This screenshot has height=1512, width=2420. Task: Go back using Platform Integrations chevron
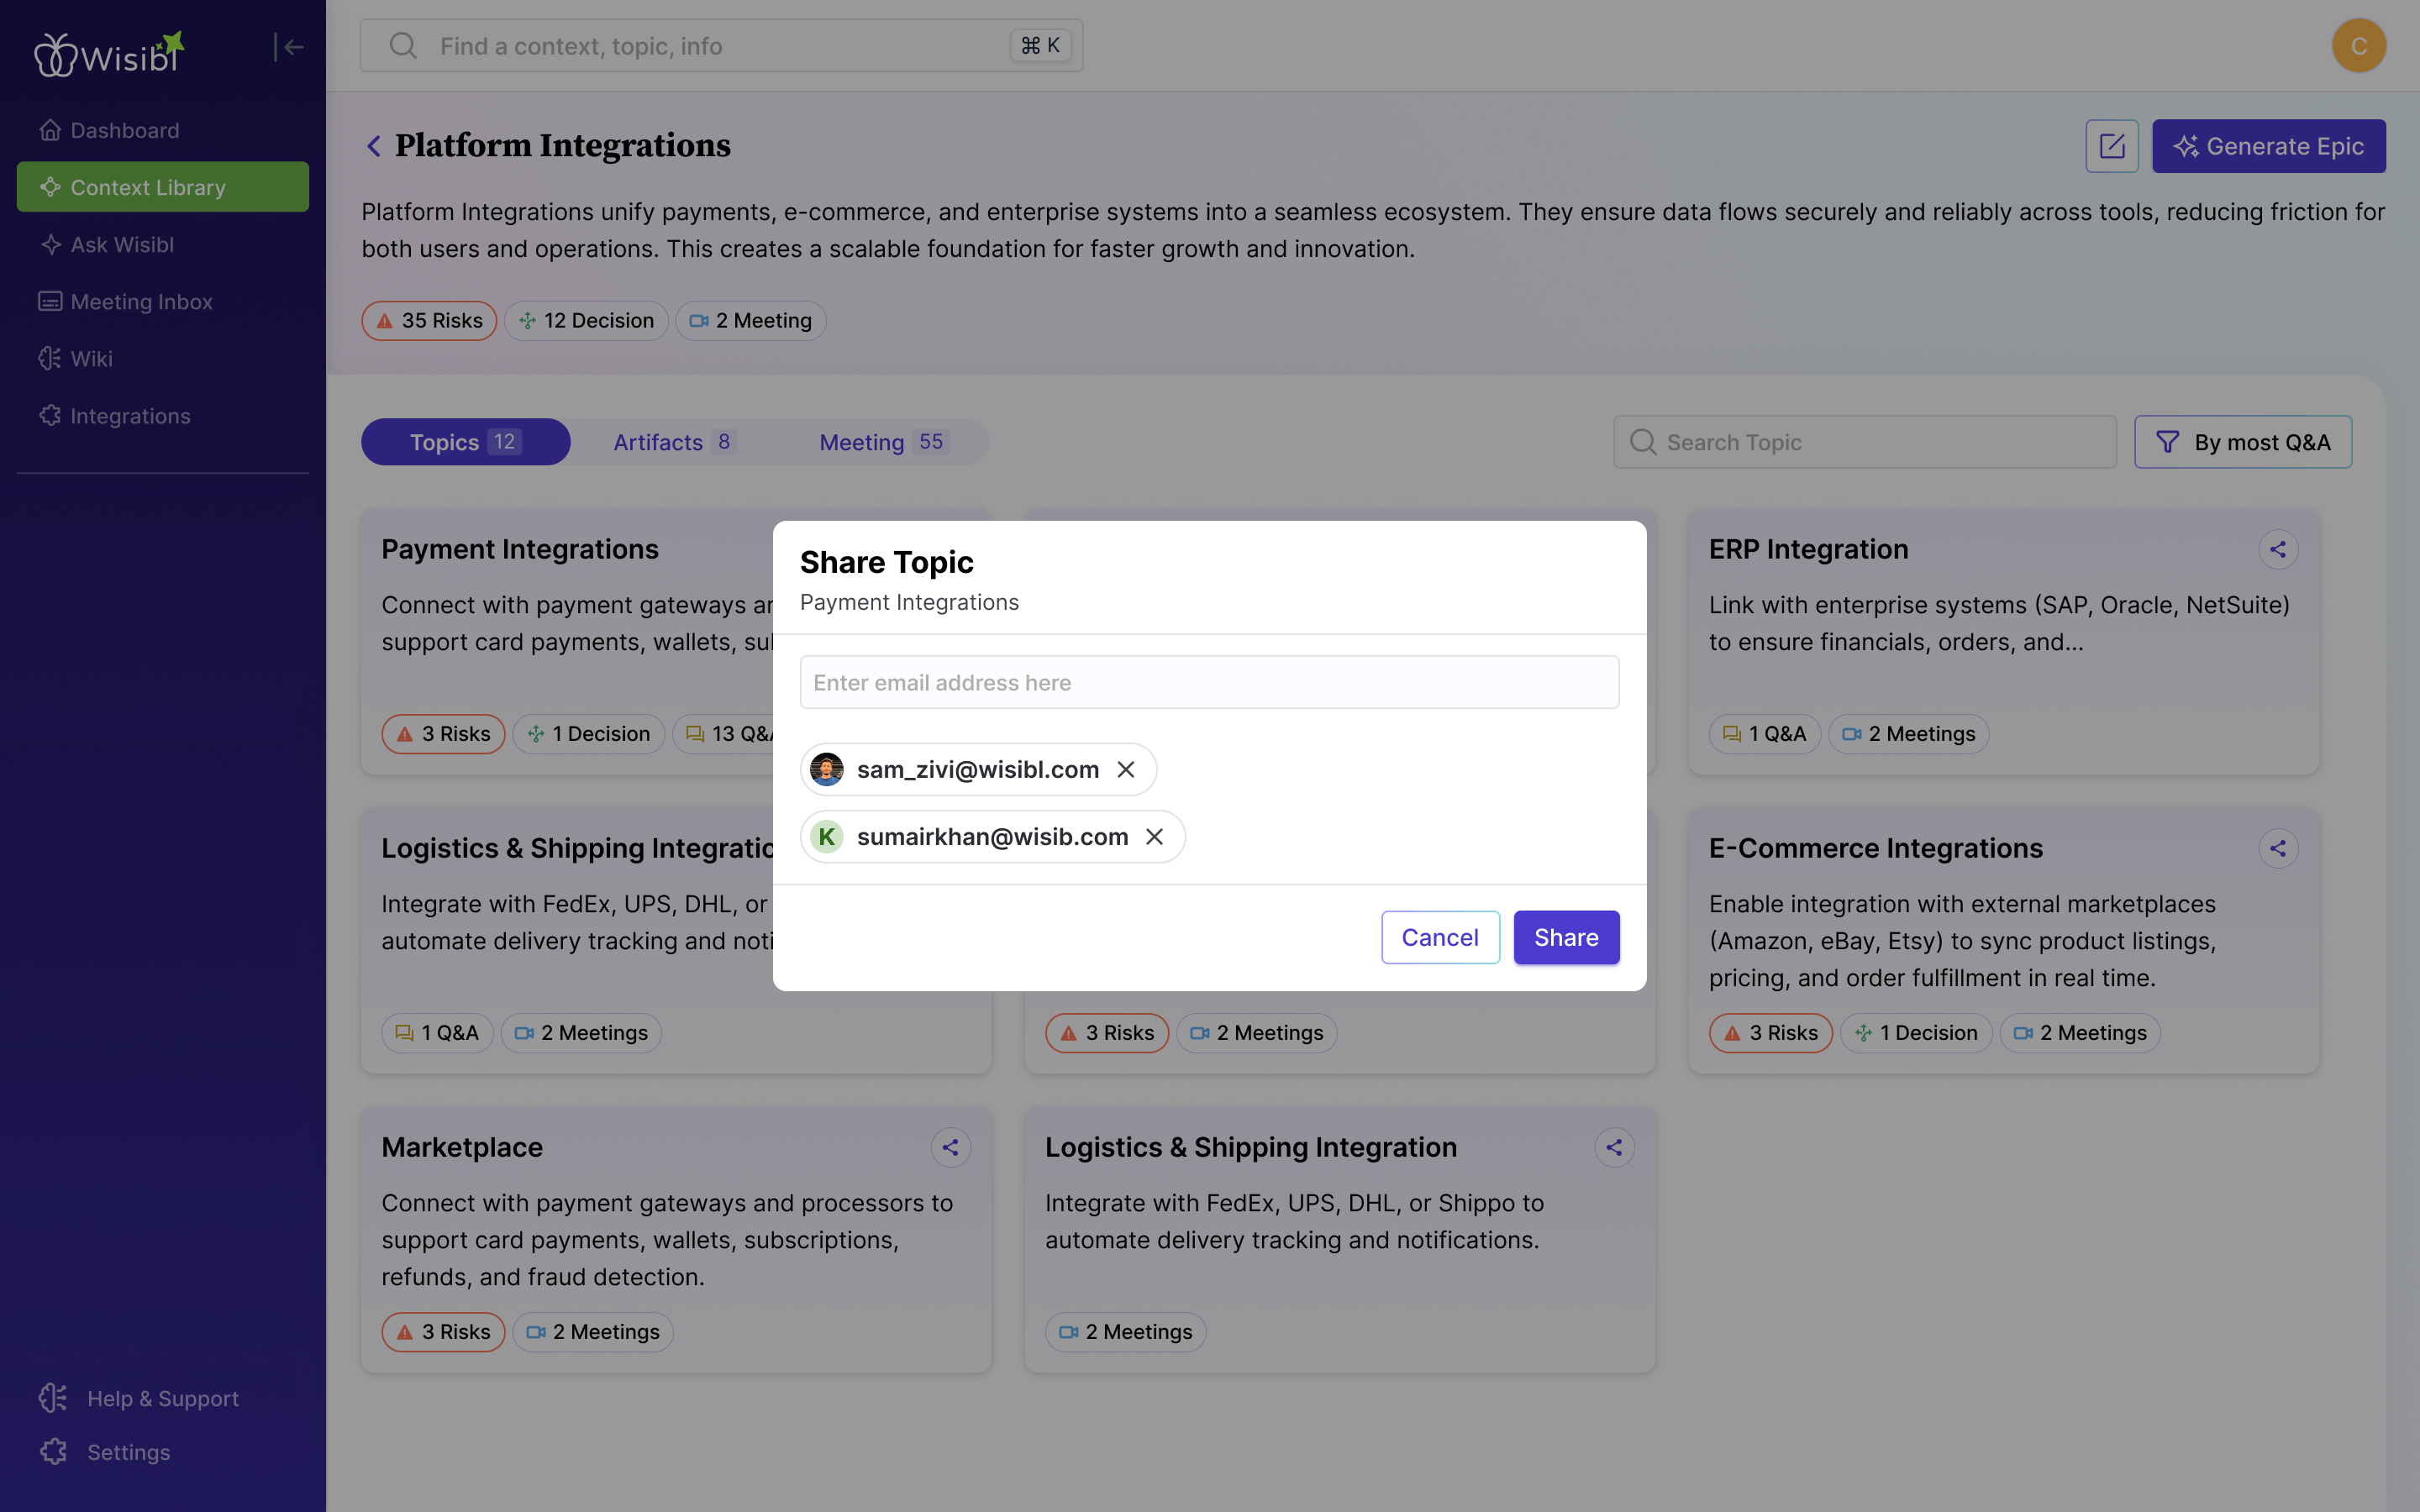click(374, 147)
